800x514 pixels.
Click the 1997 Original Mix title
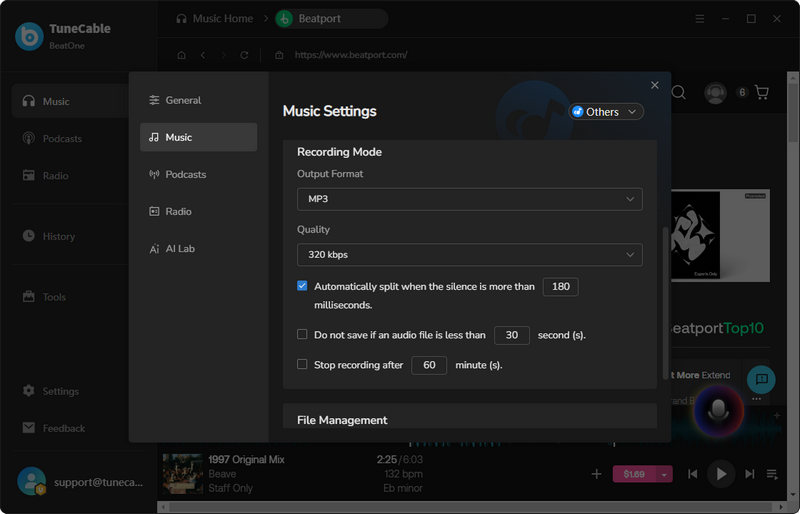pos(246,459)
